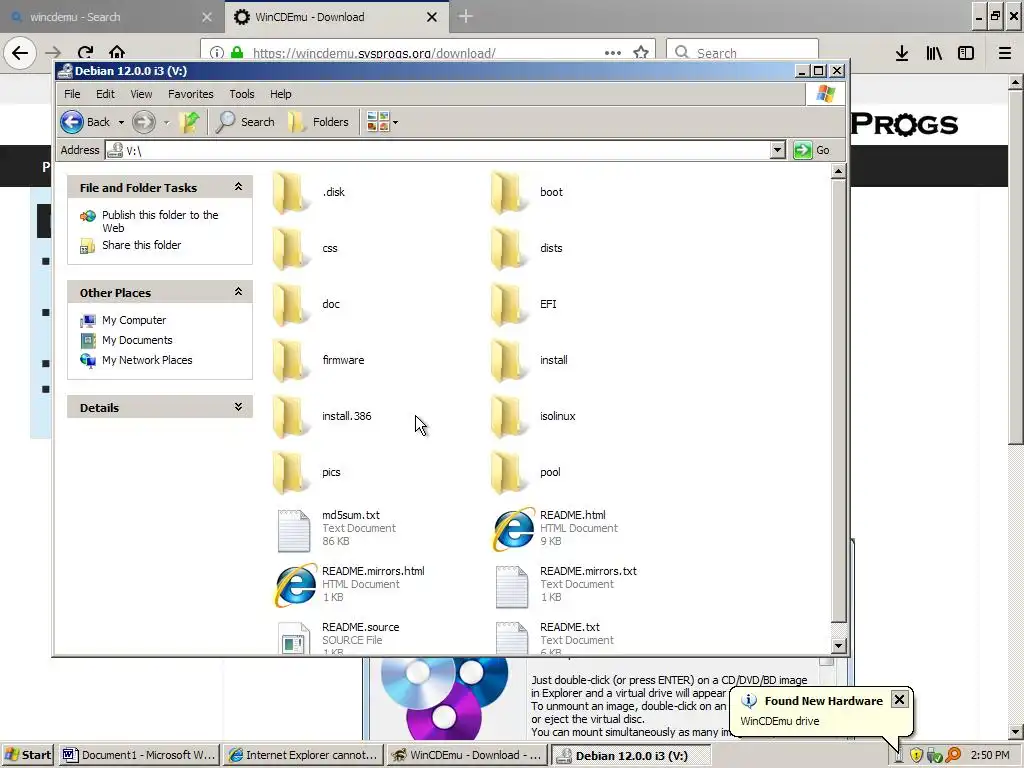This screenshot has width=1024, height=768.
Task: Select the install folder icon
Action: pyautogui.click(x=509, y=360)
